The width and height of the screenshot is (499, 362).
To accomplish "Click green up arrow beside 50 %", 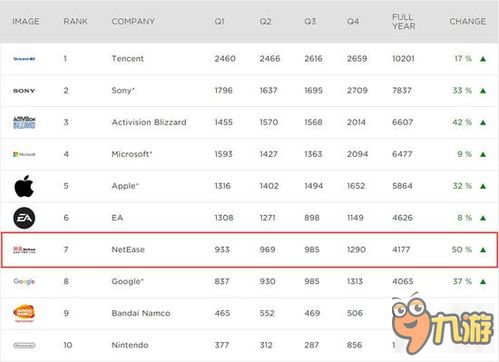I will pos(483,250).
